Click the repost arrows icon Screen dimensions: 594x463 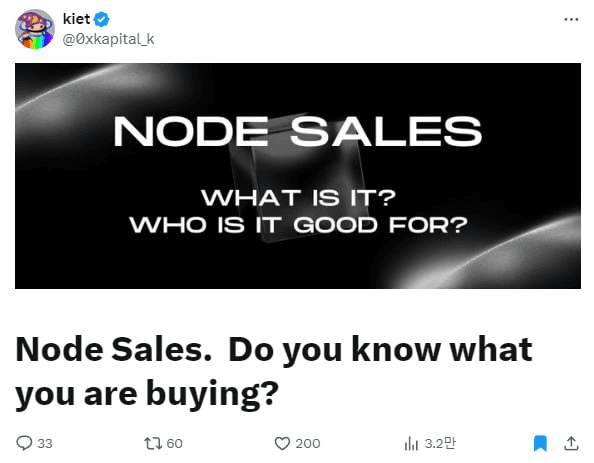tap(153, 443)
